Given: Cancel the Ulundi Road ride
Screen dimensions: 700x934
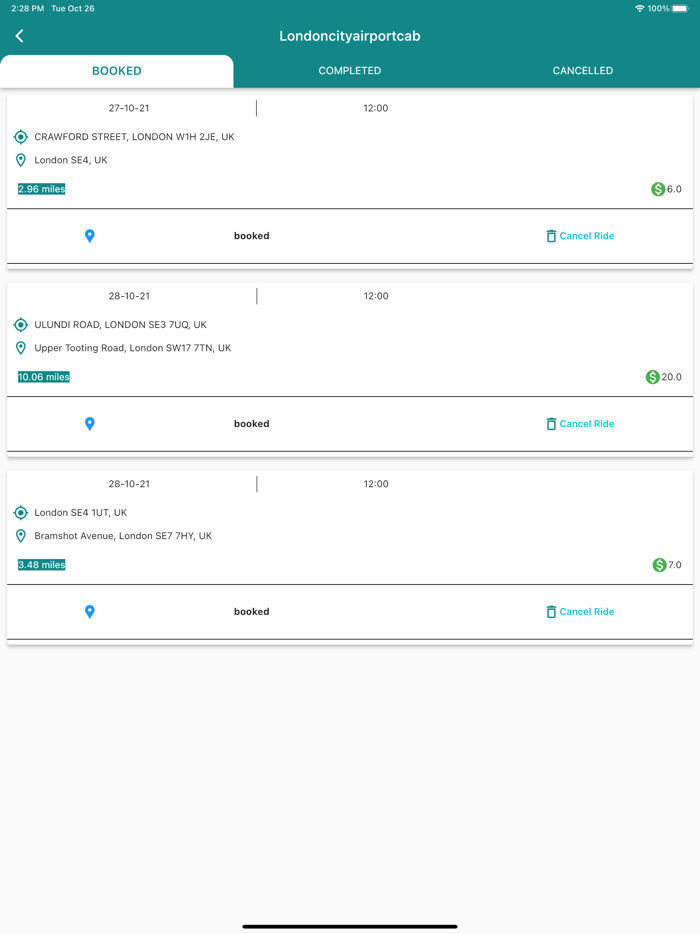Looking at the screenshot, I should pos(579,424).
